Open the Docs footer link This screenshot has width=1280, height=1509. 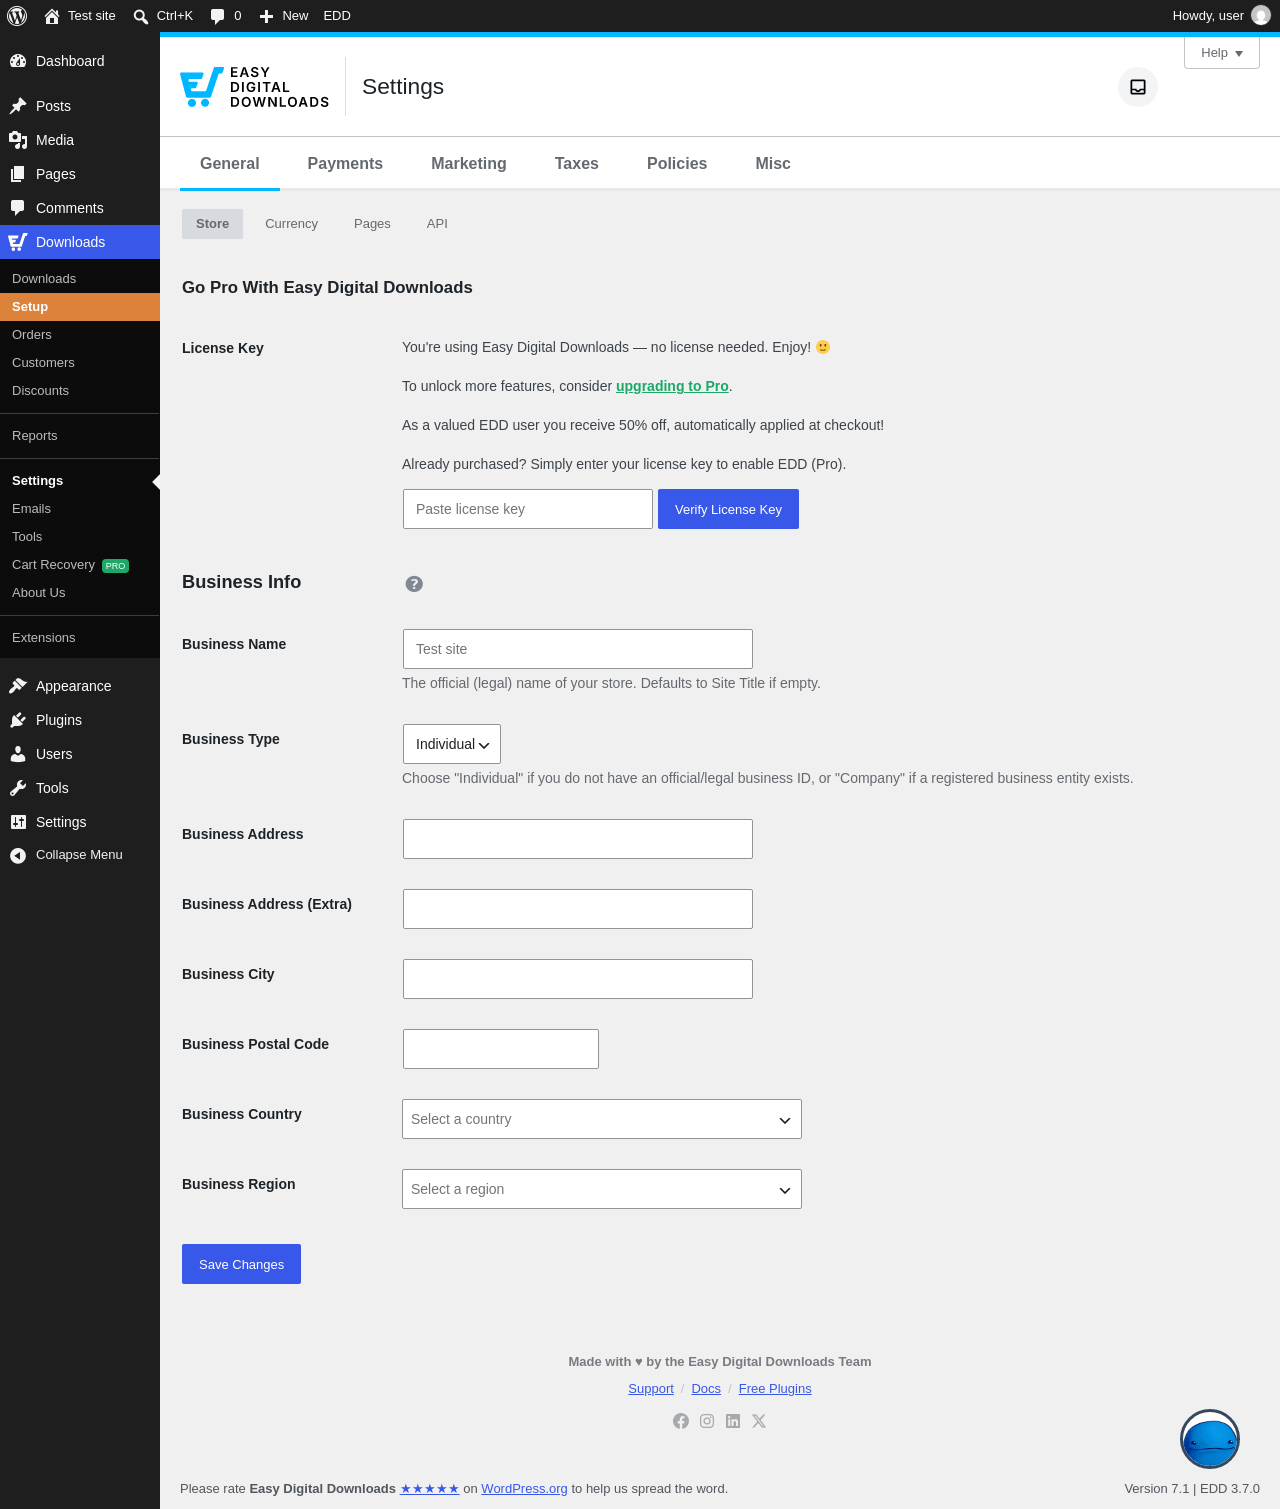[706, 1389]
